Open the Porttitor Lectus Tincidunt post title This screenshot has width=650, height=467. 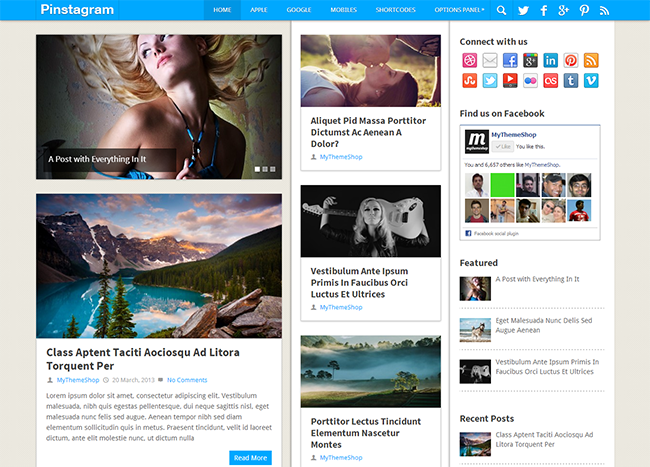(x=366, y=433)
